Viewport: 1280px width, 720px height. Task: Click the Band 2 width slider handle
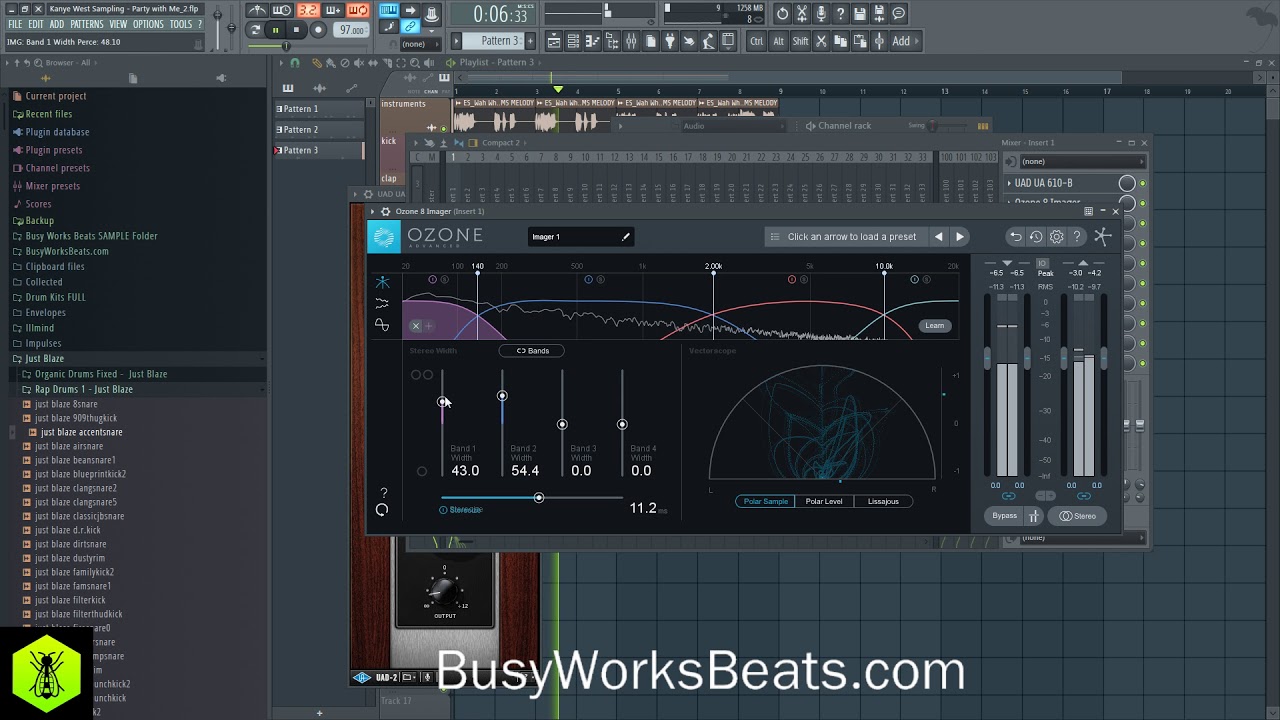[x=502, y=396]
